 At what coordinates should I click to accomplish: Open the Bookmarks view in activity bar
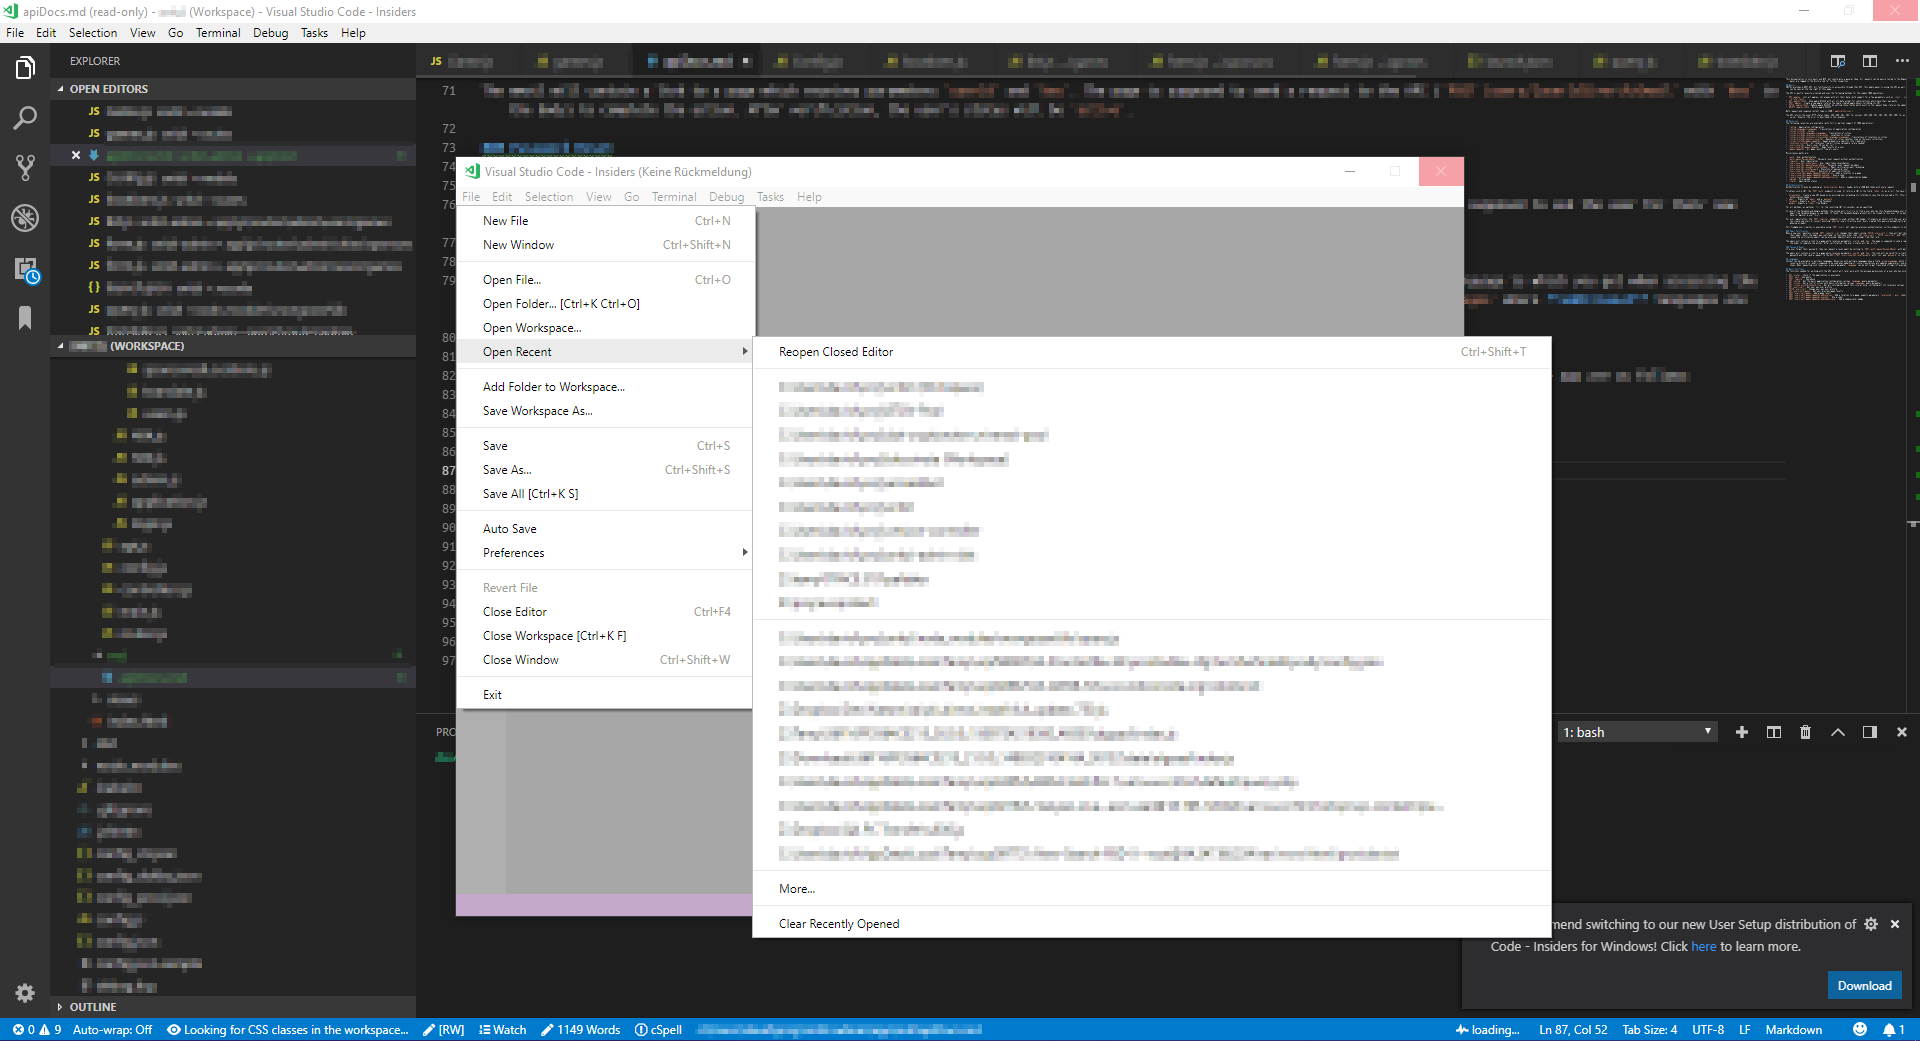[25, 318]
